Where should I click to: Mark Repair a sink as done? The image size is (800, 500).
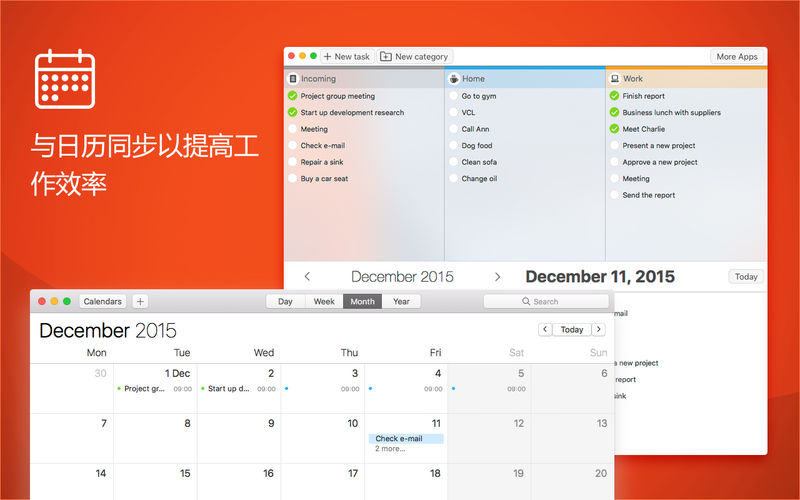tap(292, 162)
